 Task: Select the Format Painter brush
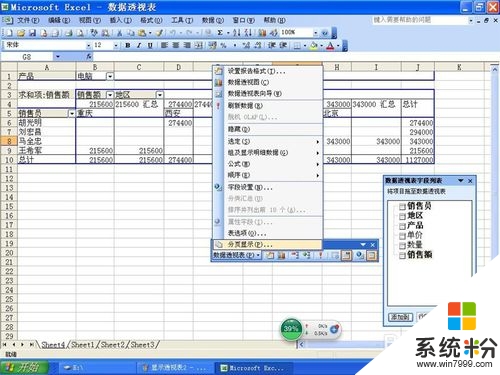point(160,33)
